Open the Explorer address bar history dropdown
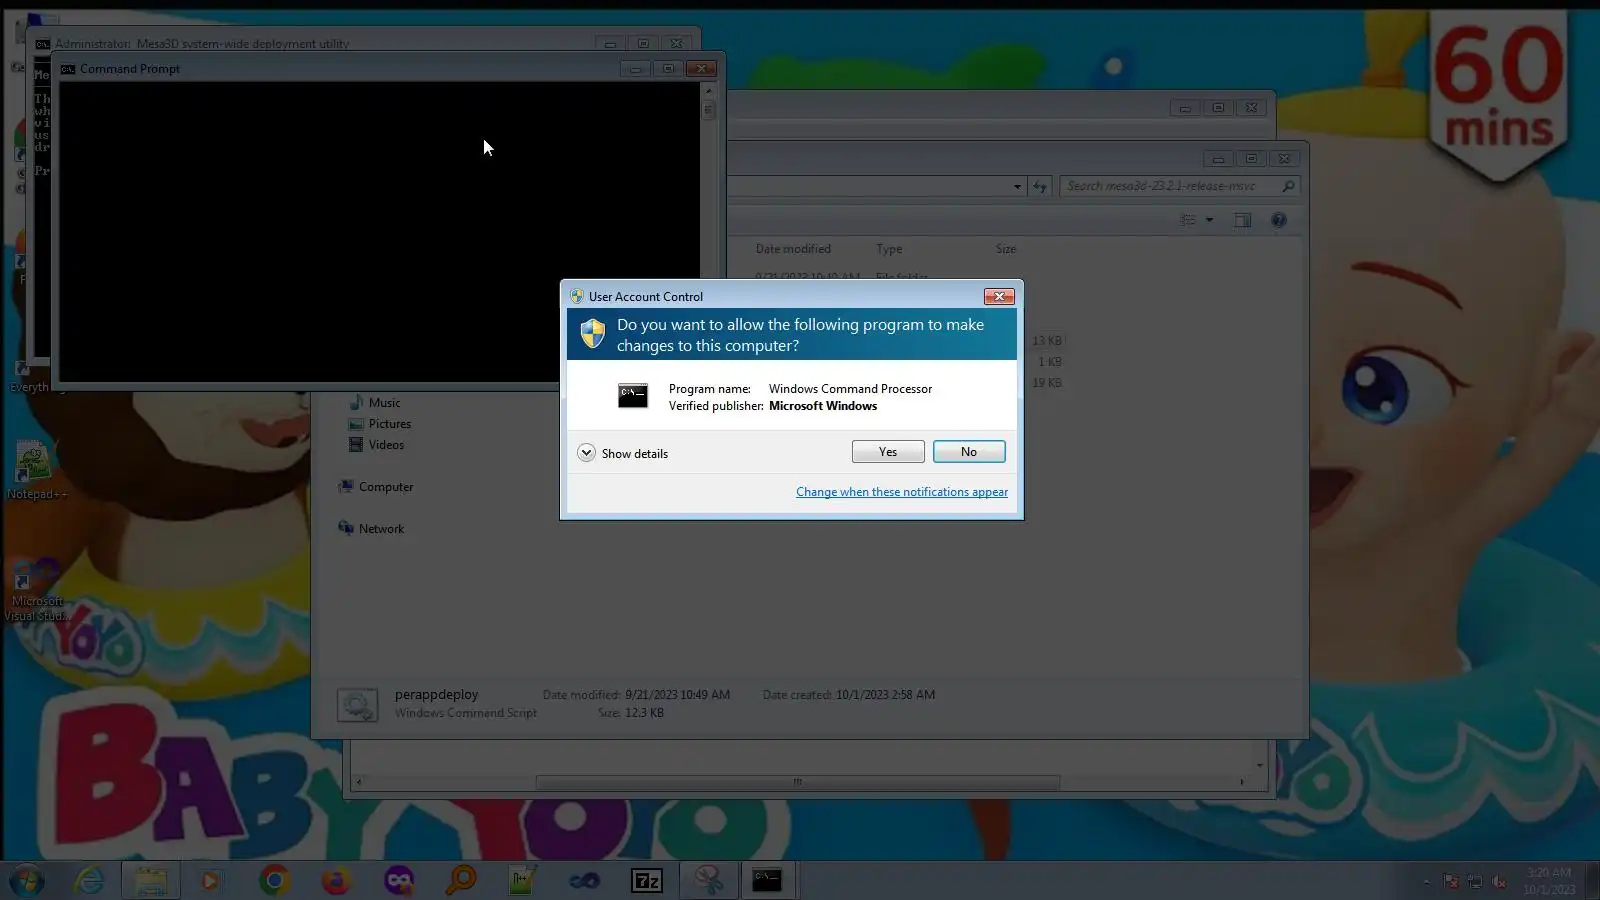 (1018, 187)
